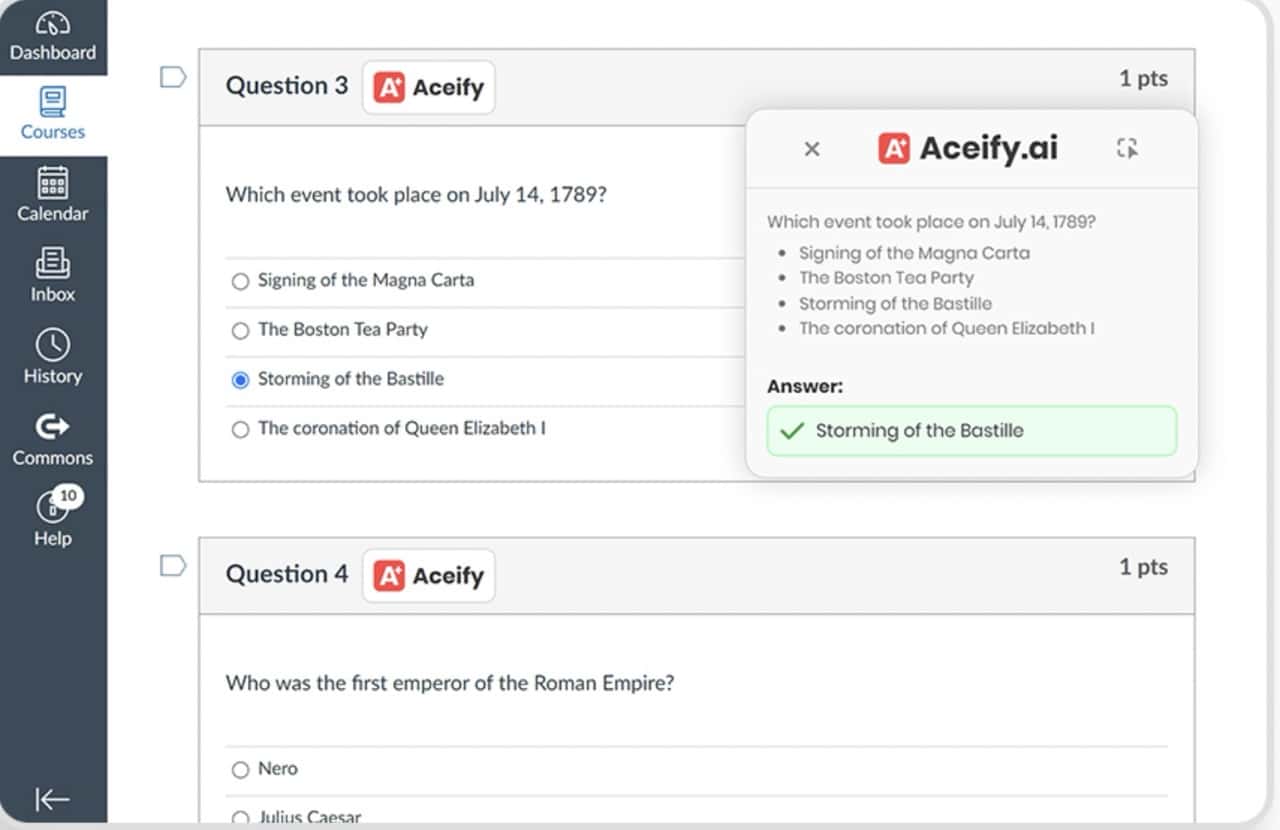Click the Aceify.ai logo in the popup
This screenshot has height=830, width=1280.
(966, 148)
